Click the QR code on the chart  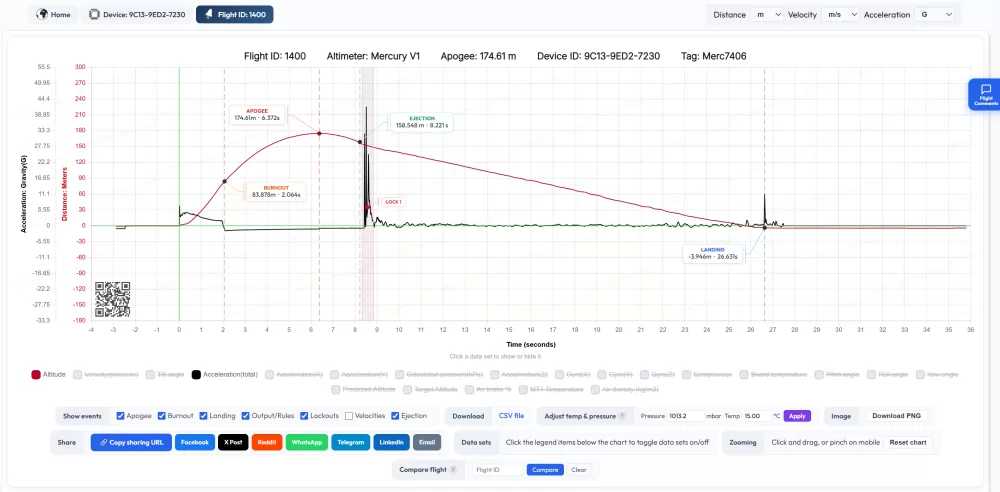[113, 299]
